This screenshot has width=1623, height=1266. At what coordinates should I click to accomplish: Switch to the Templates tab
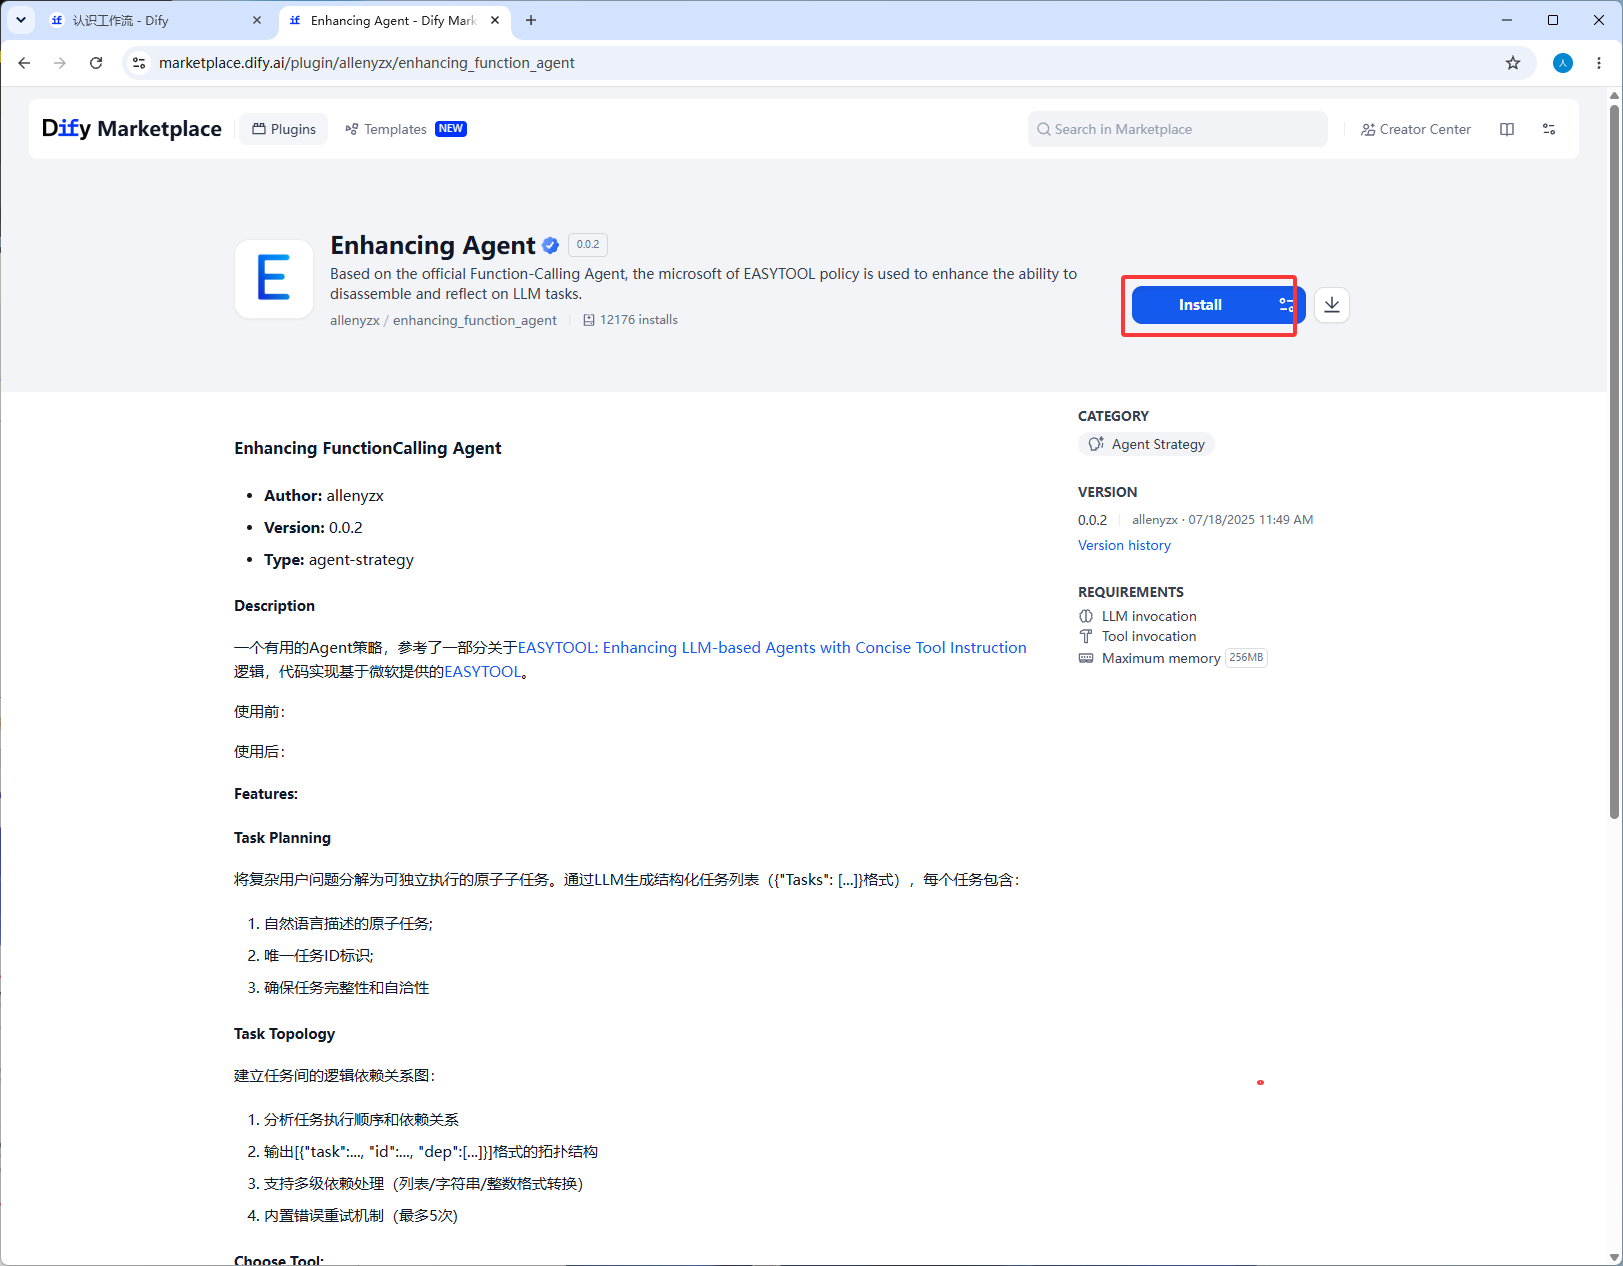pyautogui.click(x=386, y=129)
